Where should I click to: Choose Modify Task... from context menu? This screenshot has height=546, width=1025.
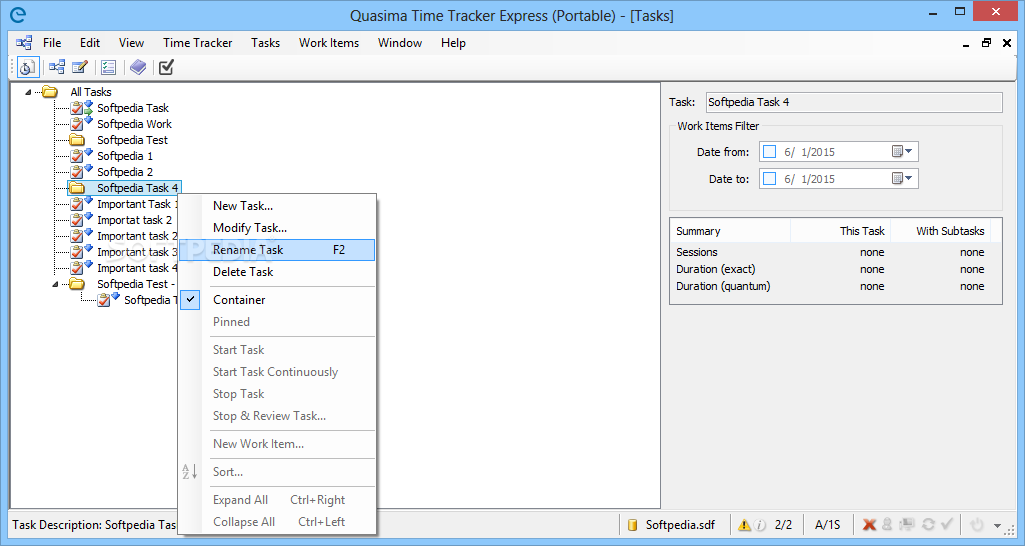(x=277, y=228)
